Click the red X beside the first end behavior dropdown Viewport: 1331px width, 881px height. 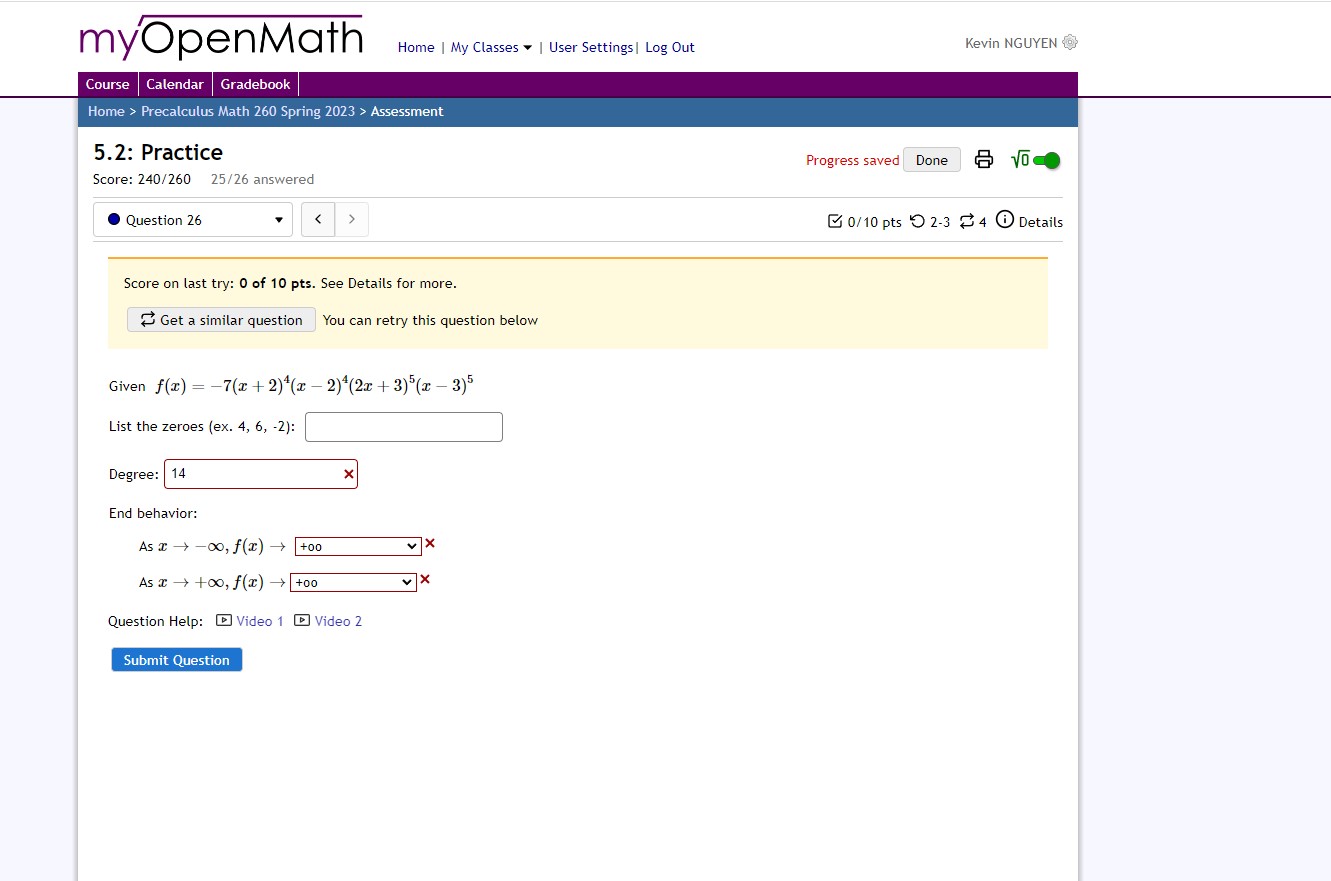pyautogui.click(x=429, y=543)
